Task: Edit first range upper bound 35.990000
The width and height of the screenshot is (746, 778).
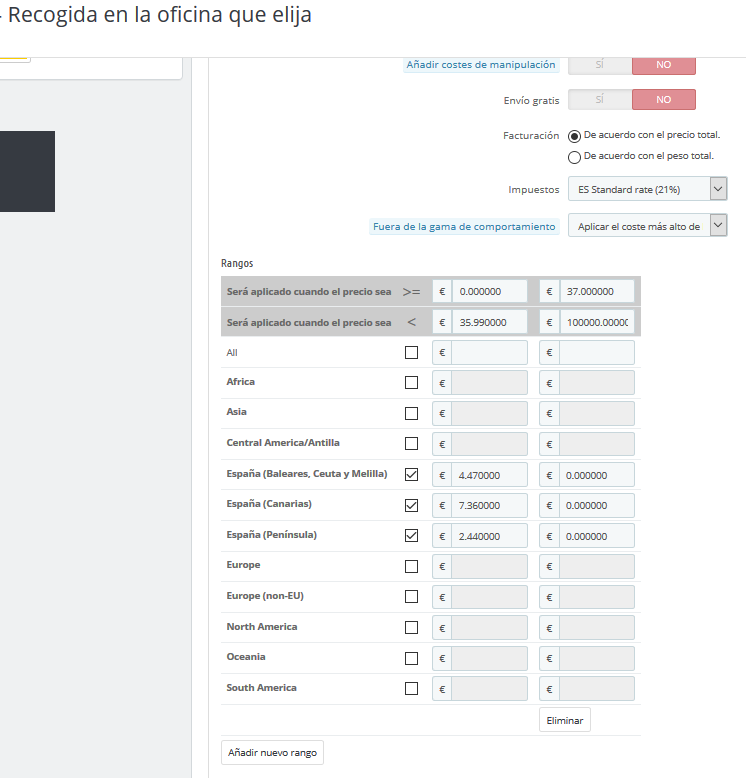Action: pos(489,323)
